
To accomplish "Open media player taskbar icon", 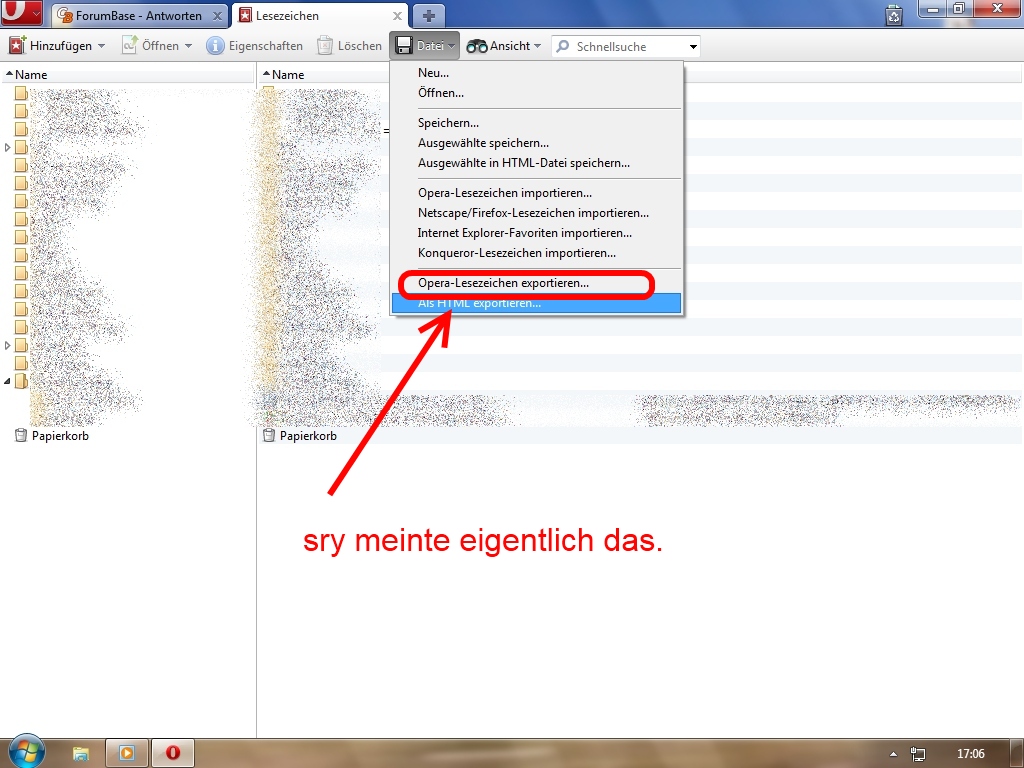I will click(127, 753).
